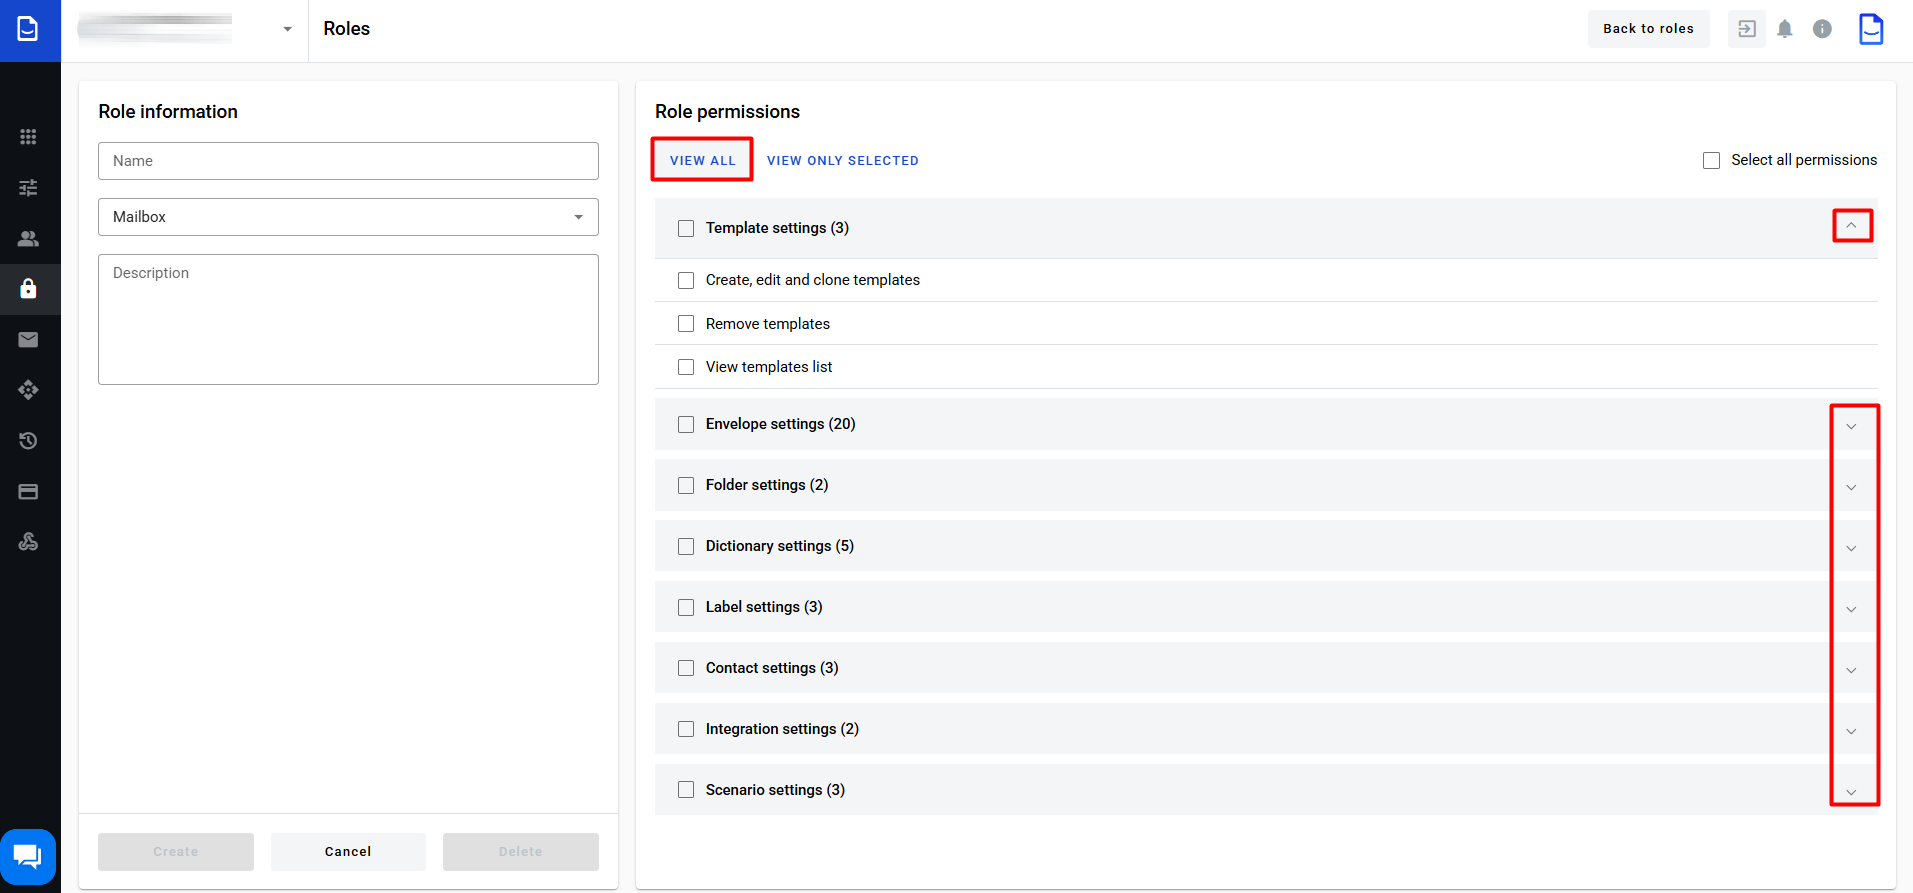
Task: Open the users icon in sidebar
Action: click(28, 239)
